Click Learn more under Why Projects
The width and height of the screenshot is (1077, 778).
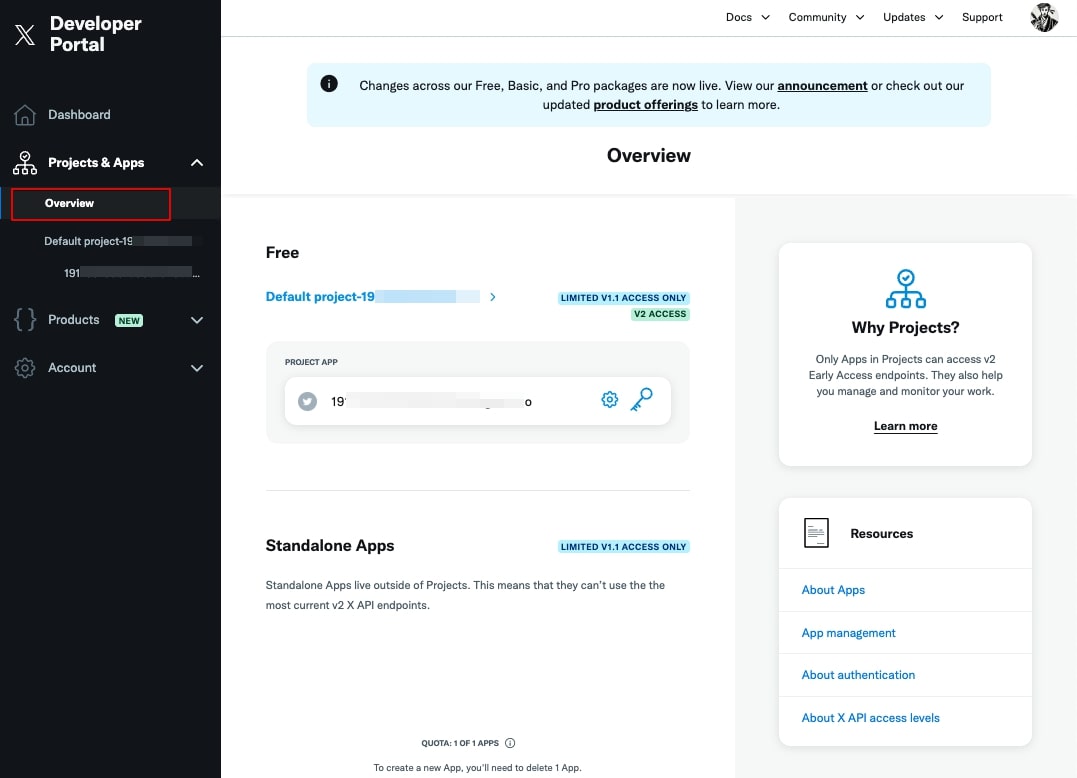[x=905, y=426]
